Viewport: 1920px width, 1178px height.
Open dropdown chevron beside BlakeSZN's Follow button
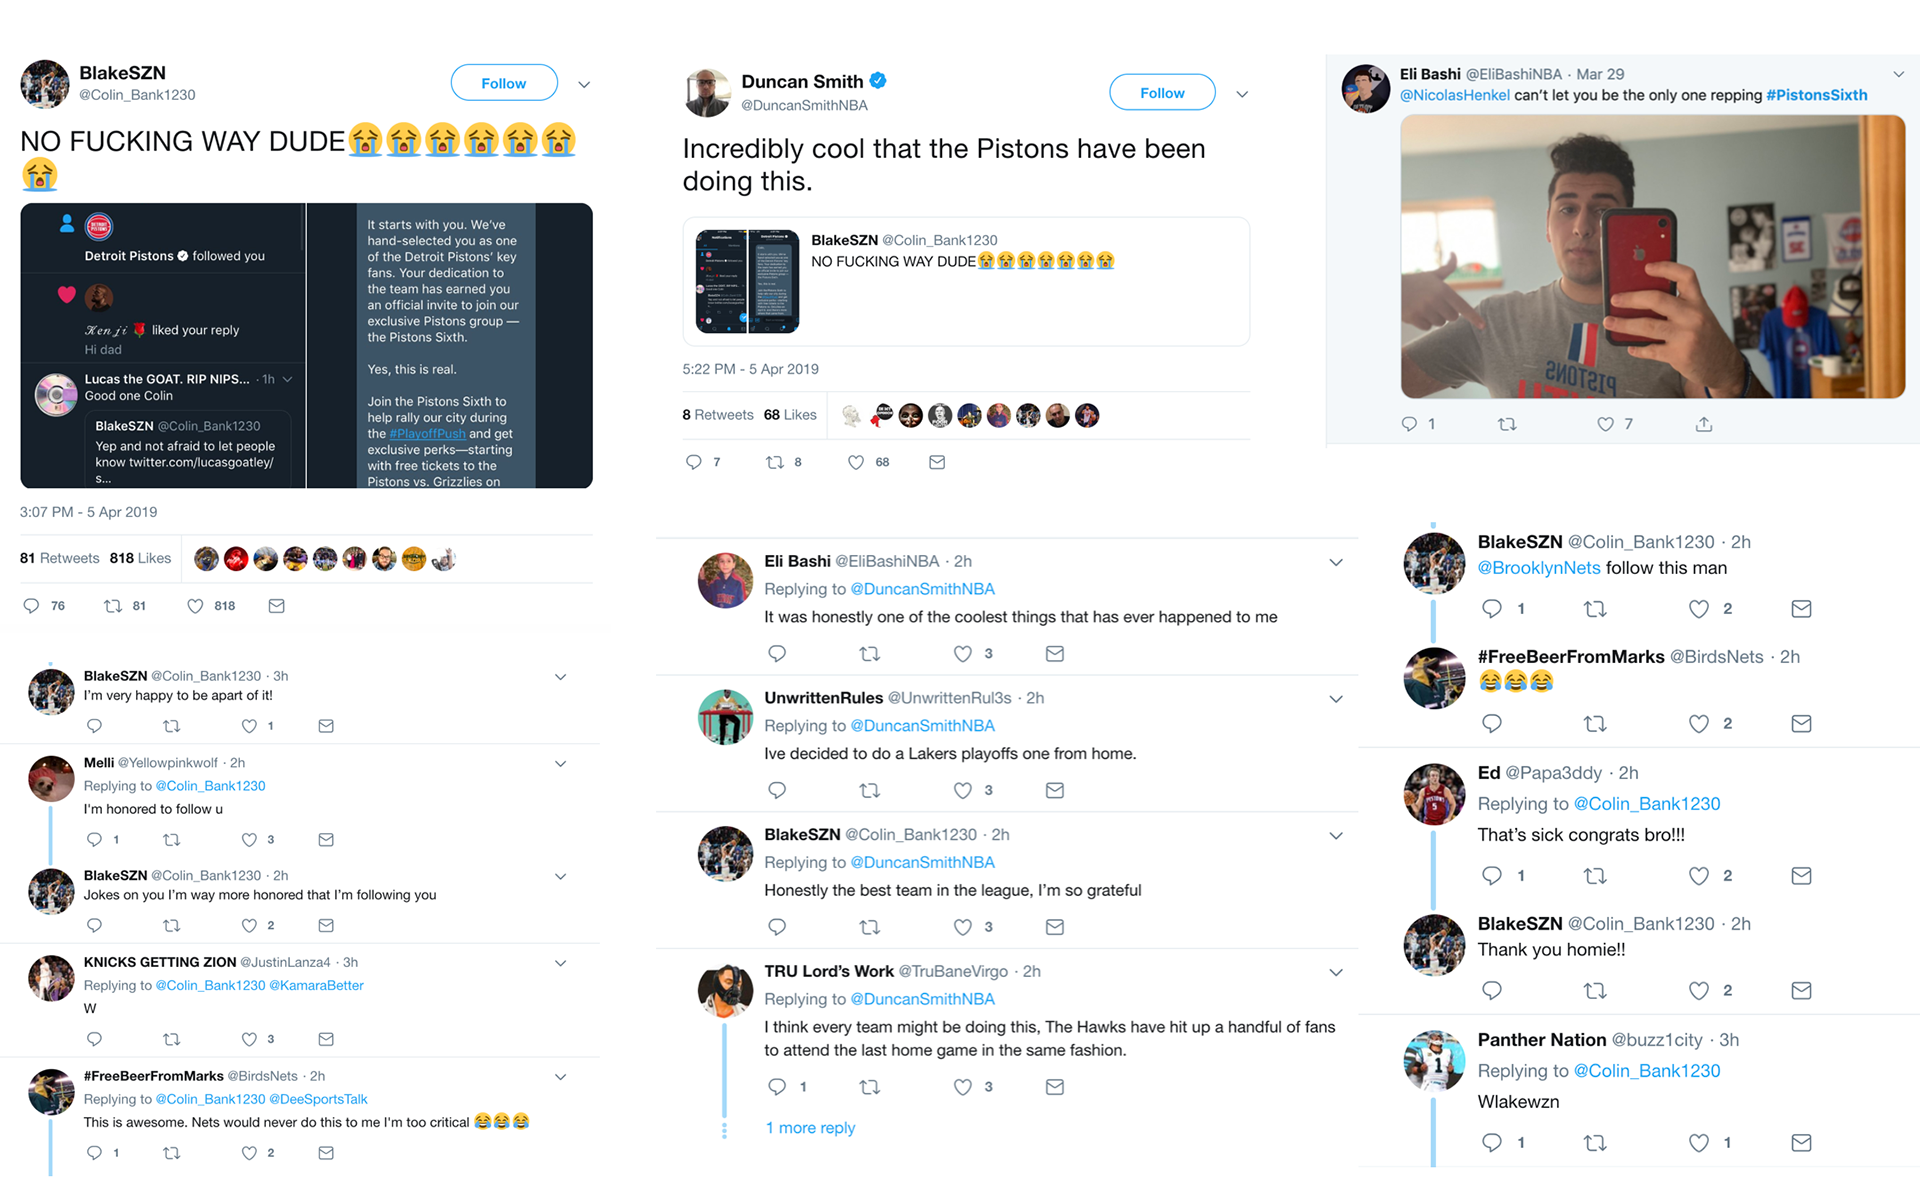click(x=584, y=84)
